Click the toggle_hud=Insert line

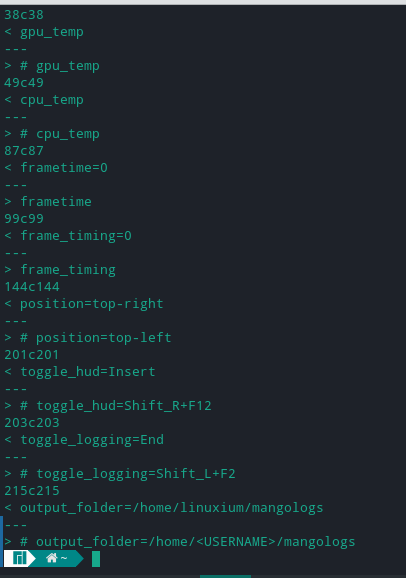(x=80, y=372)
